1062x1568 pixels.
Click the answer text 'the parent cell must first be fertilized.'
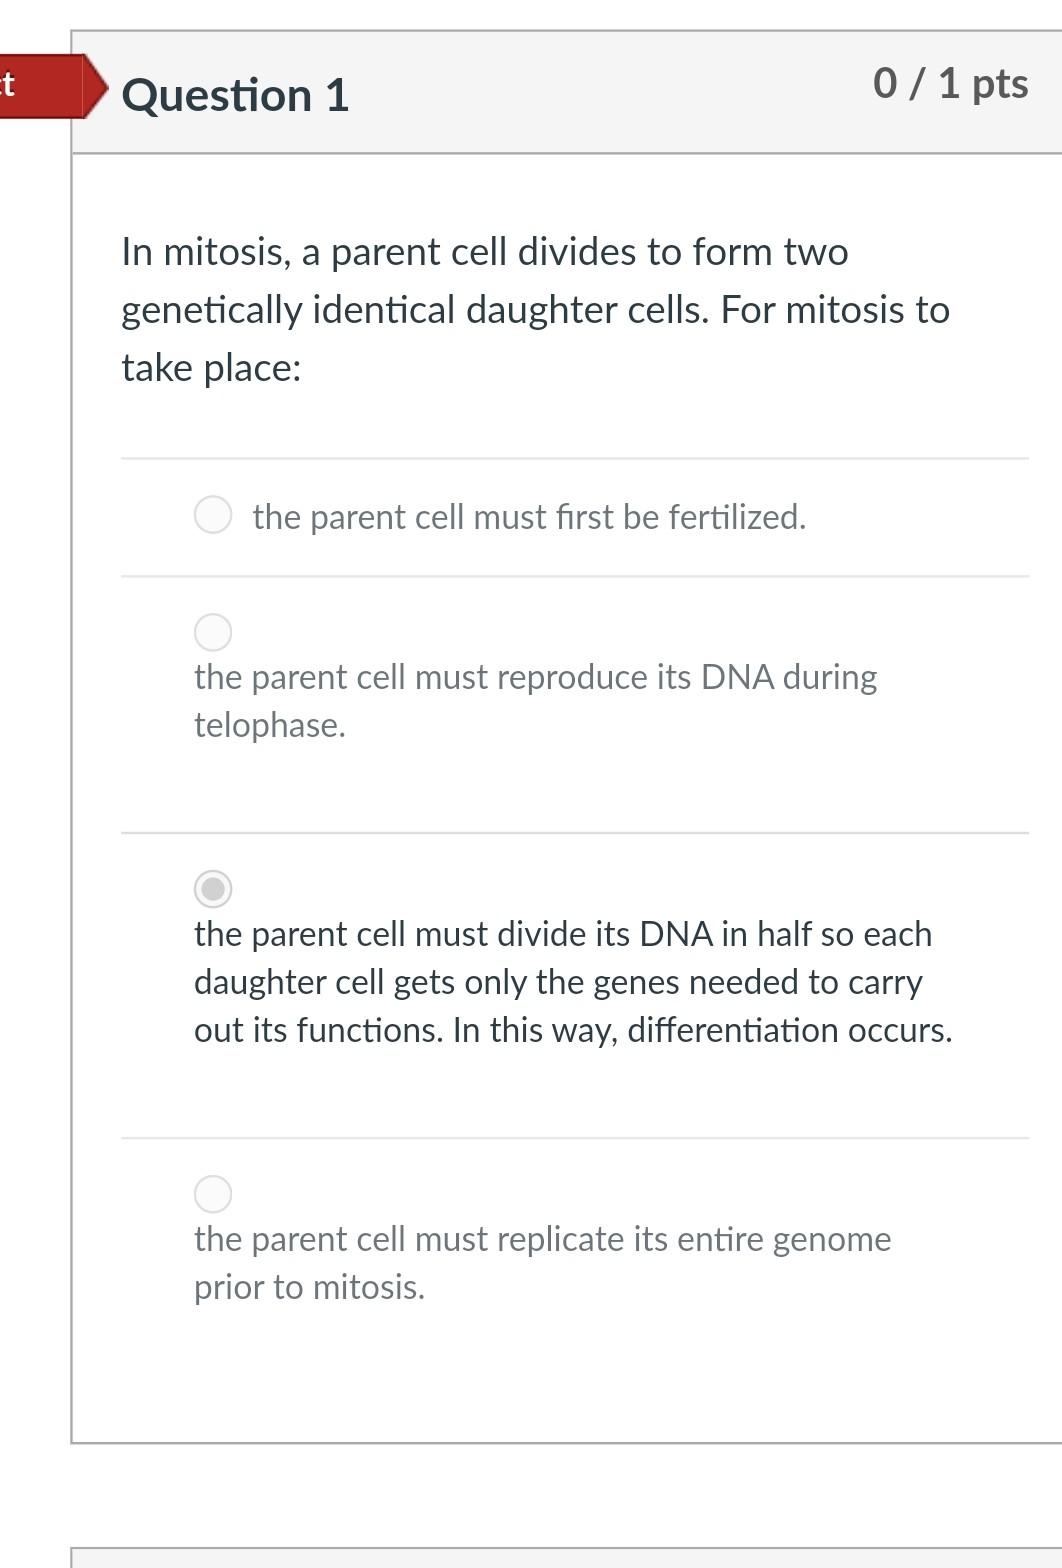pos(529,517)
